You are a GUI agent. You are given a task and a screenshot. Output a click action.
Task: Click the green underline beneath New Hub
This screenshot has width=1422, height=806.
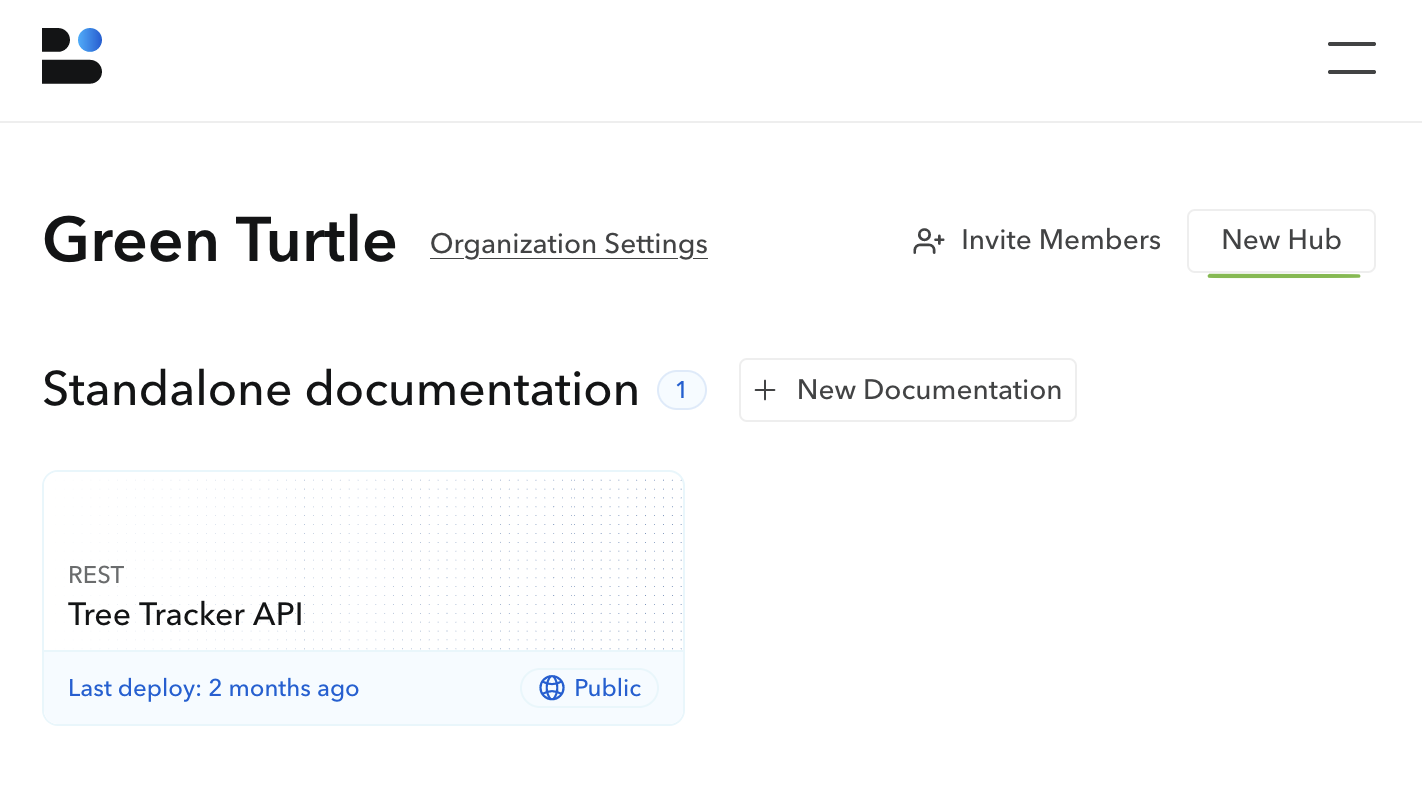pos(1281,277)
